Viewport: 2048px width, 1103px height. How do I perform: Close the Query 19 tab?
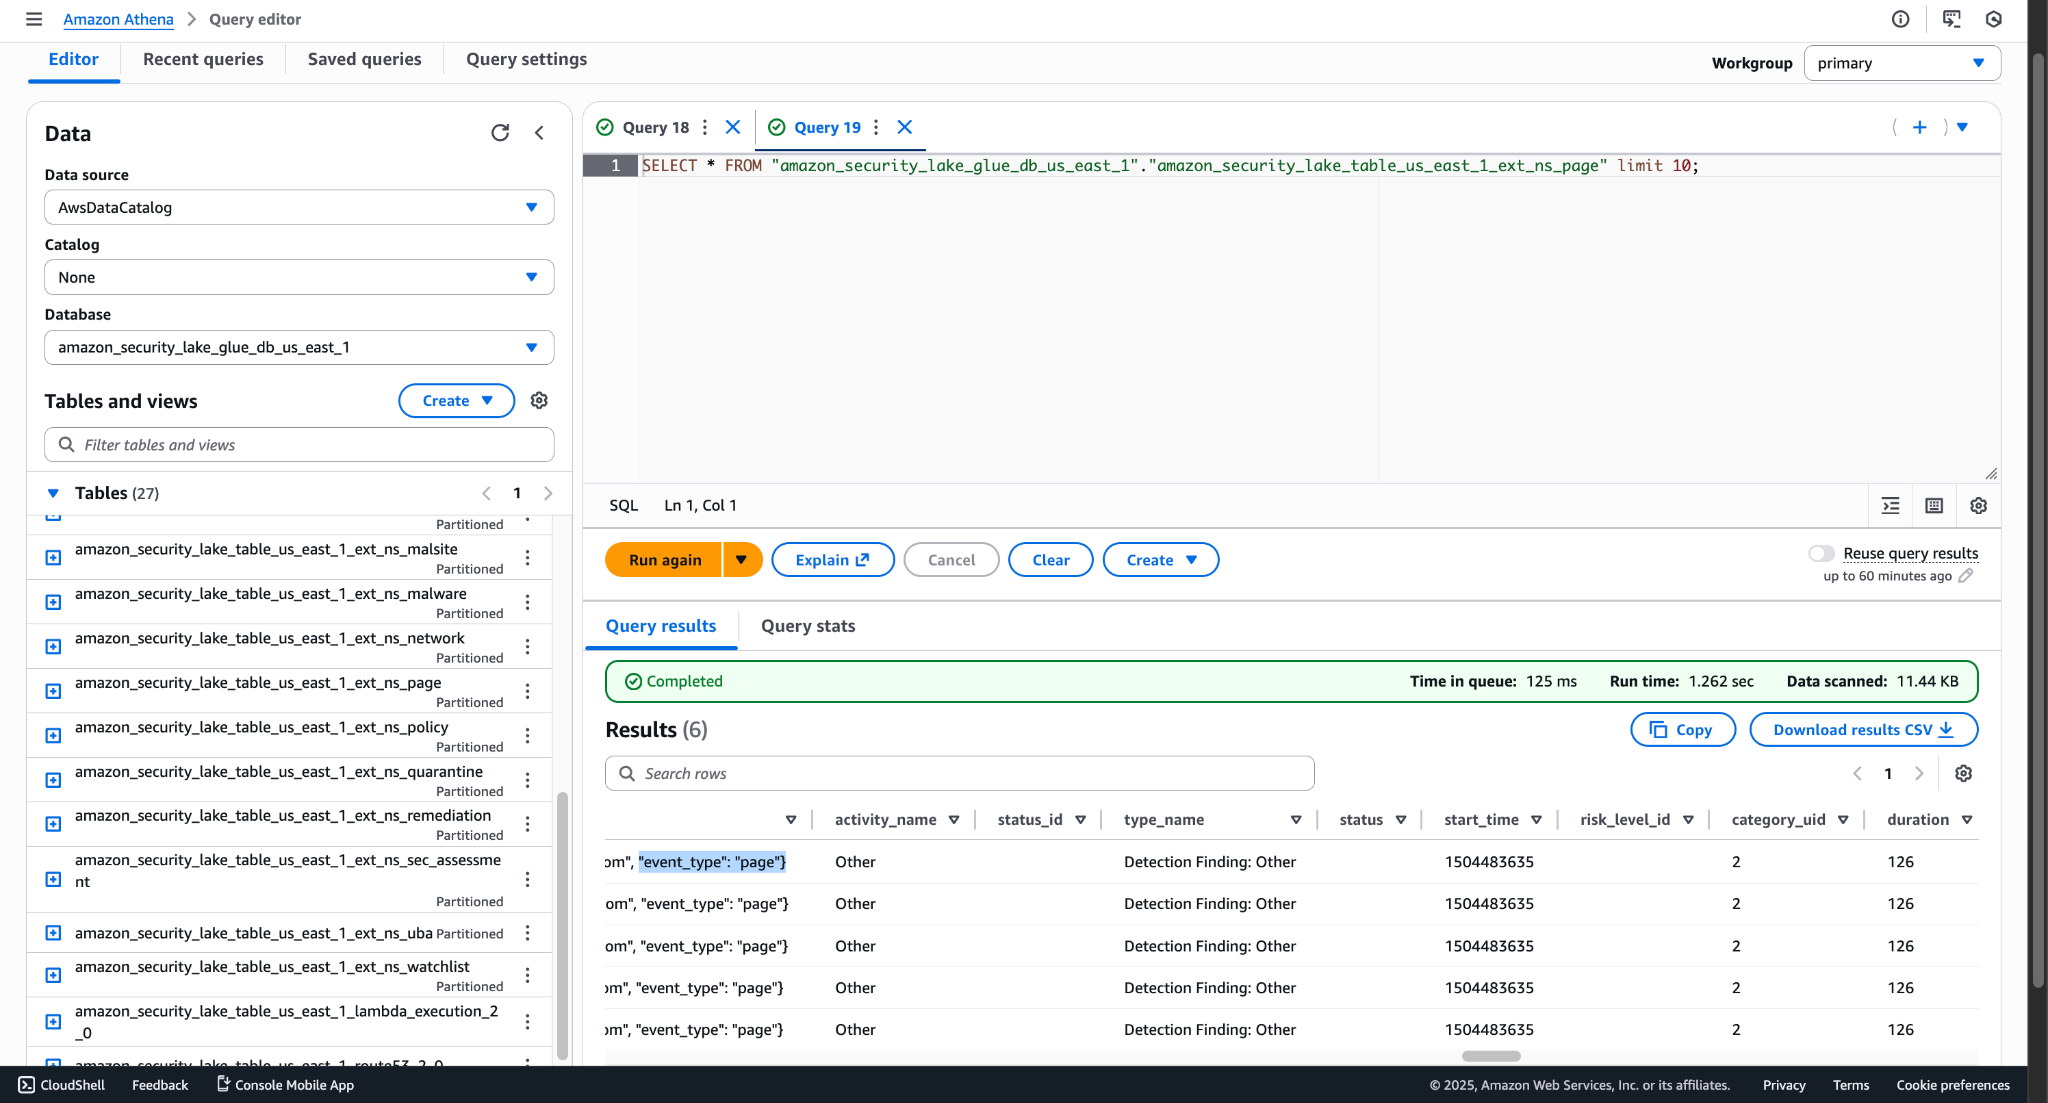point(905,127)
